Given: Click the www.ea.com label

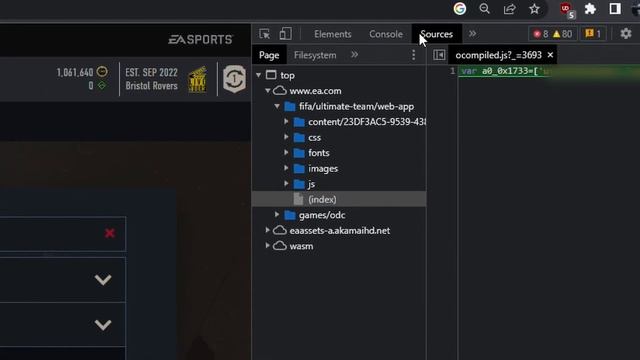Looking at the screenshot, I should pos(315,91).
